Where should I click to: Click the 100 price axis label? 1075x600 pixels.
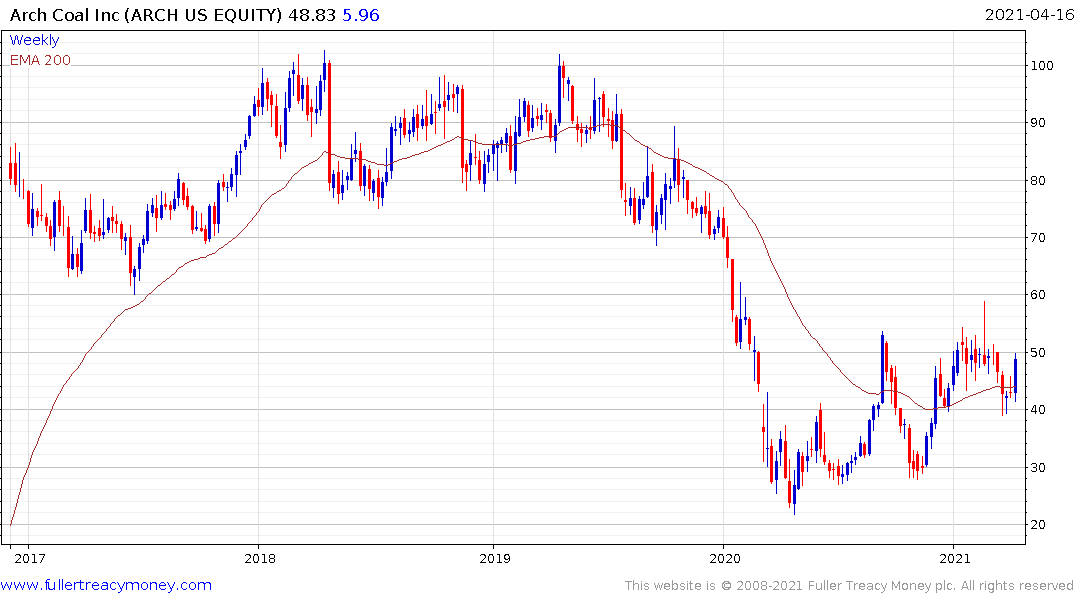click(1042, 66)
